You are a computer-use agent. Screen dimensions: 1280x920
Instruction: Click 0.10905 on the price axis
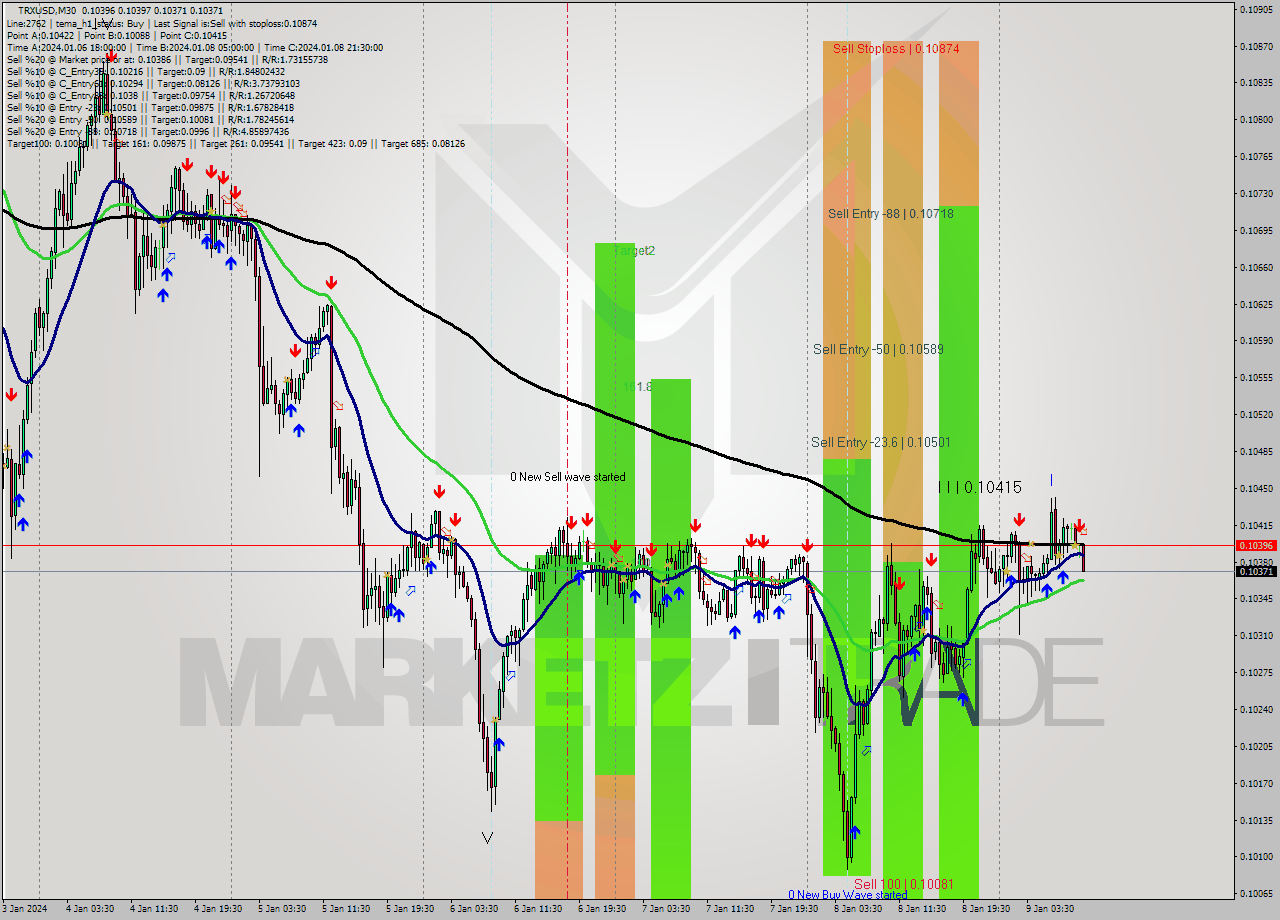point(1256,9)
